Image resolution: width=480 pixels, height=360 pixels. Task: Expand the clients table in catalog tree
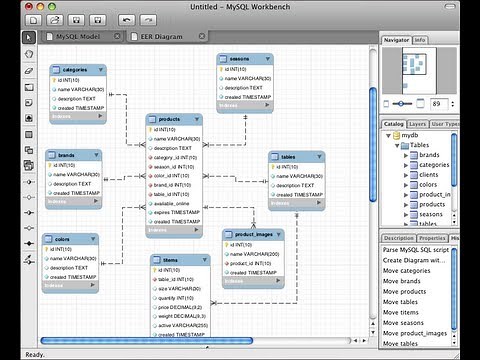[x=406, y=175]
